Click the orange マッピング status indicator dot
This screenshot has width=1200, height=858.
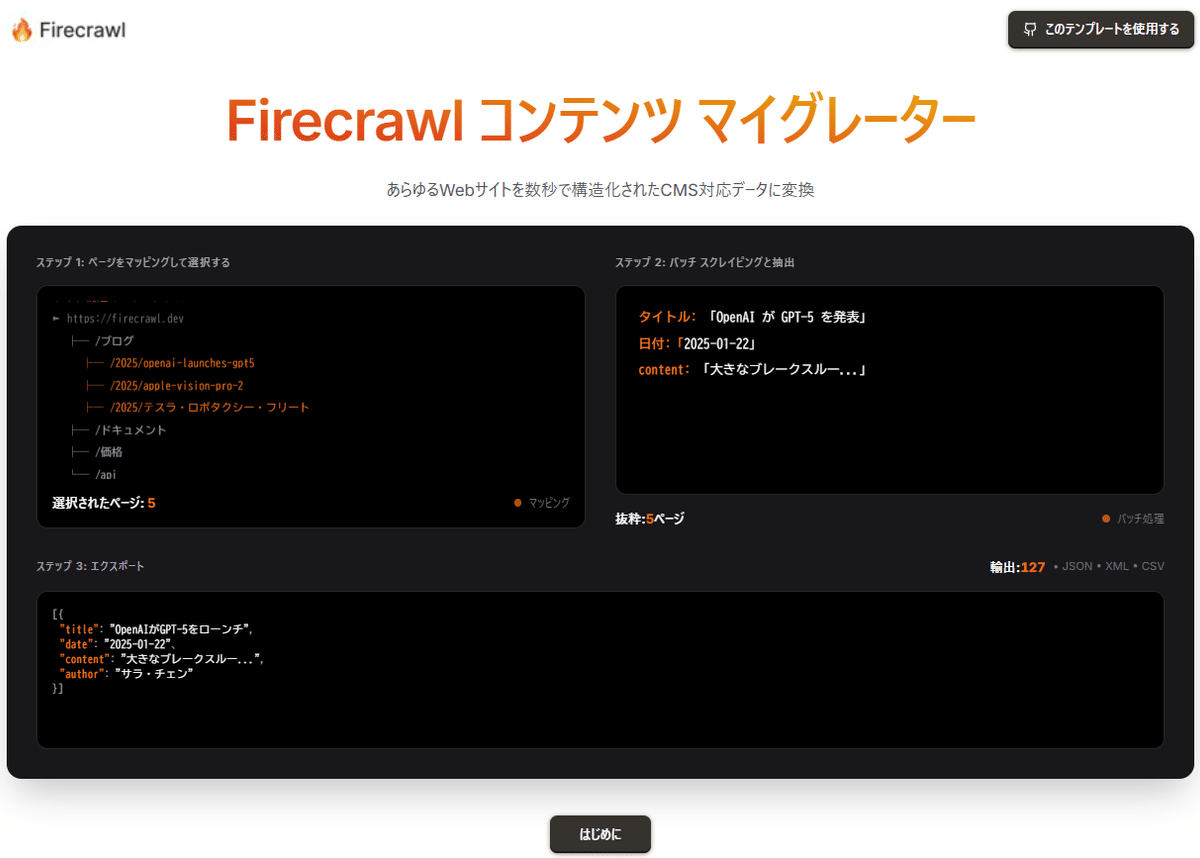(x=516, y=503)
